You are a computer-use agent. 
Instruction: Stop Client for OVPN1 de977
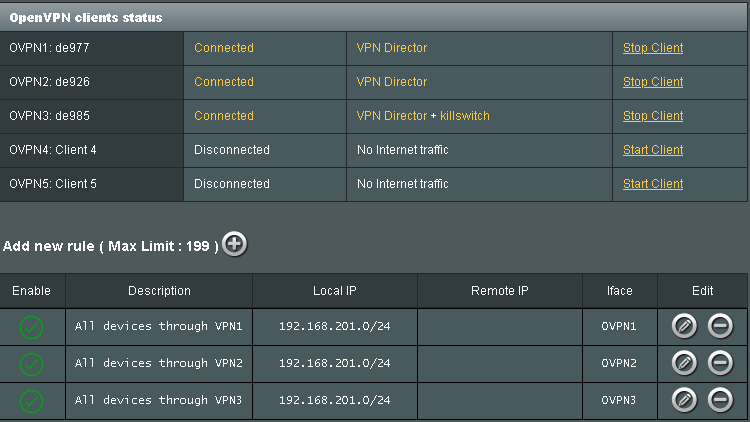click(x=653, y=48)
